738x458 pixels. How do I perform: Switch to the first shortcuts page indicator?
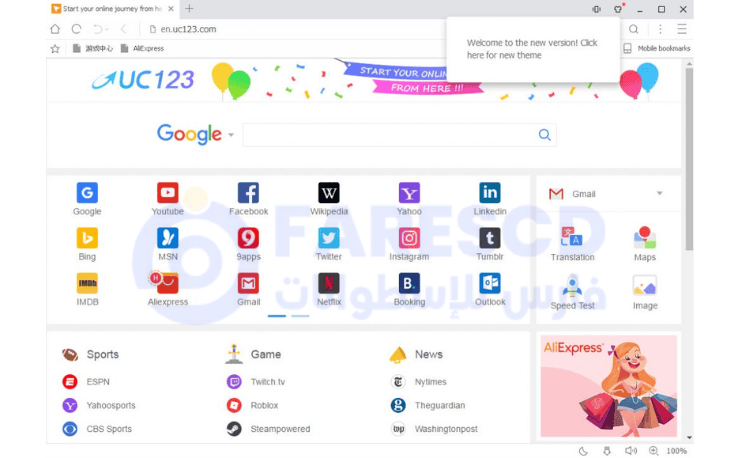[x=277, y=316]
